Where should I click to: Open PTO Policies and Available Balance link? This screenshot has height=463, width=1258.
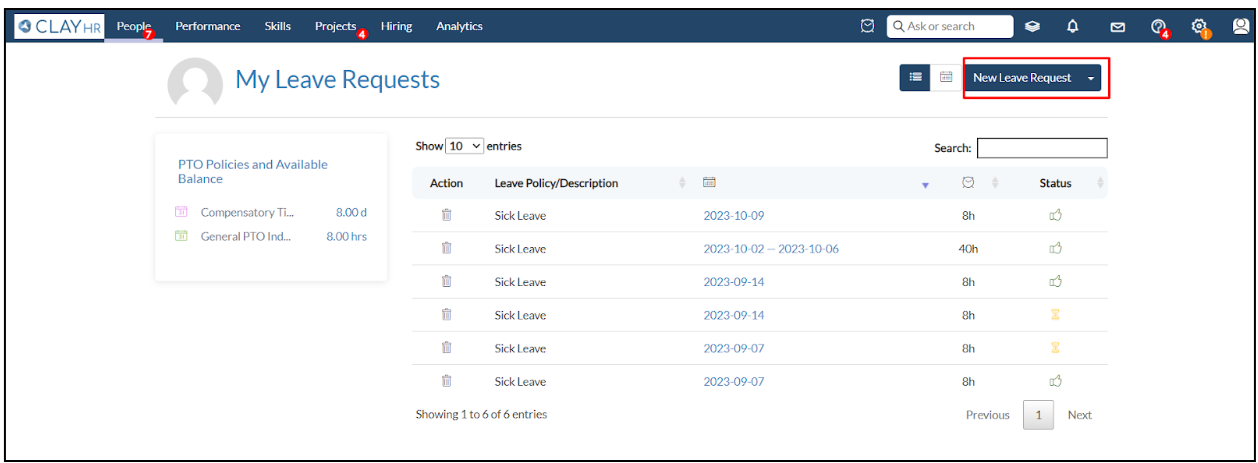[x=253, y=172]
